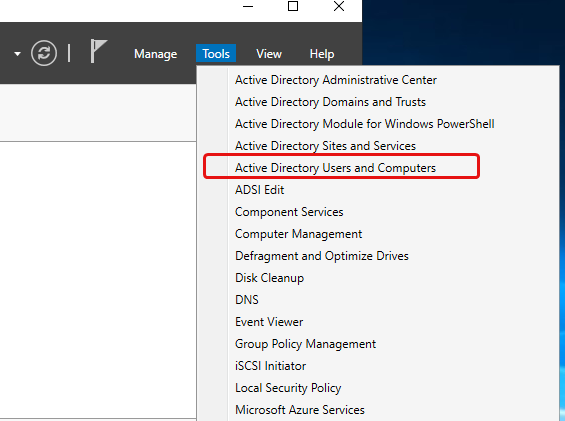The image size is (565, 421).
Task: Collapse the Tools menu
Action: point(216,54)
